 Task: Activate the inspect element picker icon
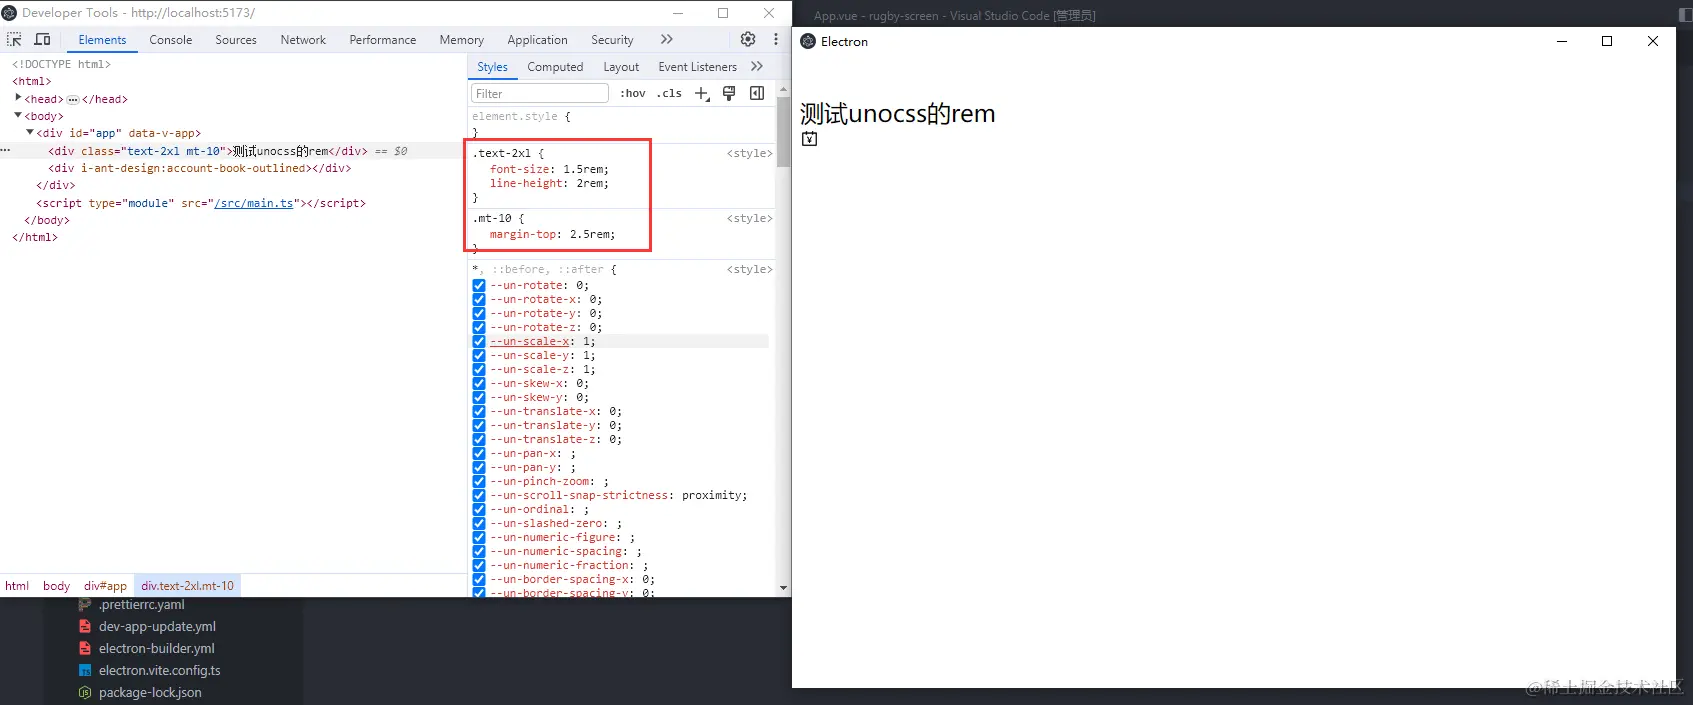(14, 40)
